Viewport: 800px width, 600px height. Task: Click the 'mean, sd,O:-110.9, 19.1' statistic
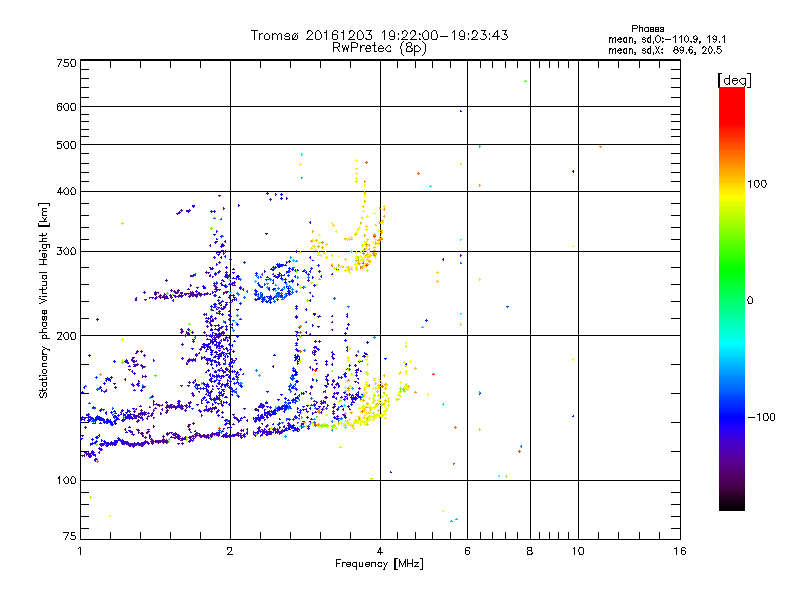pos(667,39)
